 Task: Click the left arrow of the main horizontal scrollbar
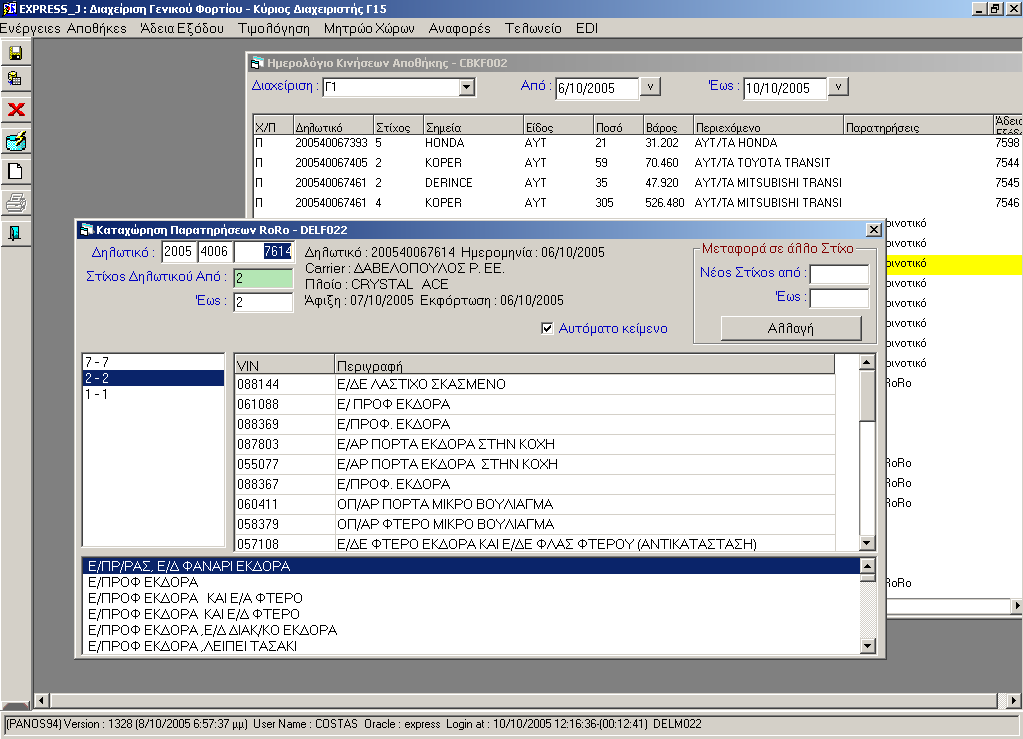[42, 701]
